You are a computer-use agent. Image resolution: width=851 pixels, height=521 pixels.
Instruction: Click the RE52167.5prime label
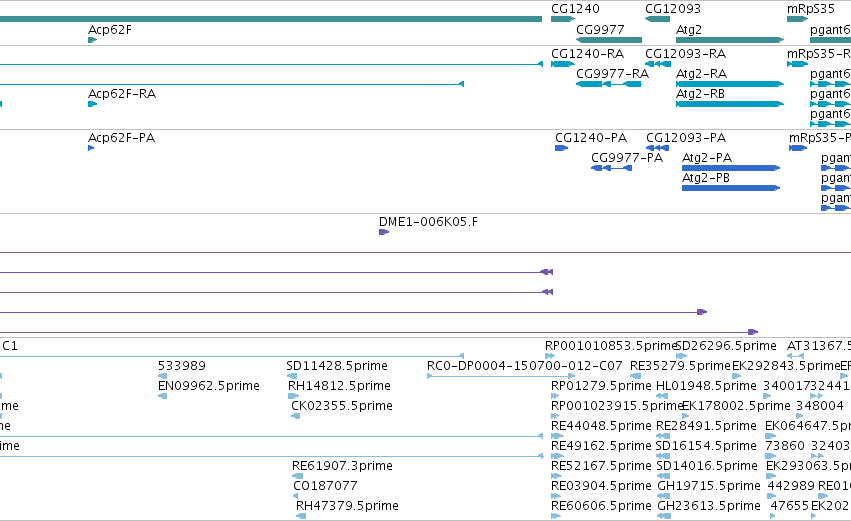tap(600, 465)
